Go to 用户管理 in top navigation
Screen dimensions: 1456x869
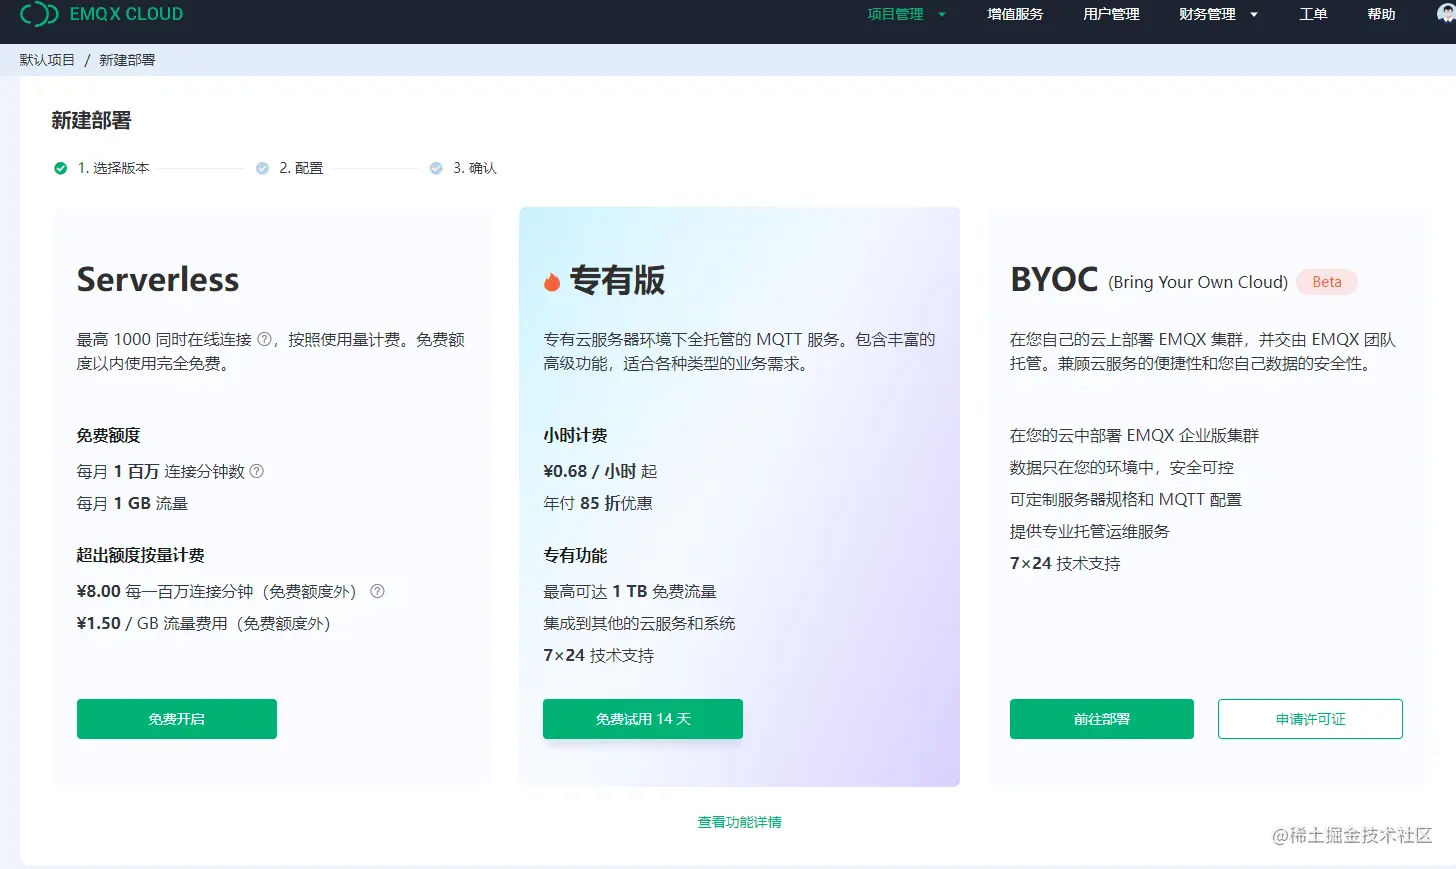[x=1111, y=14]
